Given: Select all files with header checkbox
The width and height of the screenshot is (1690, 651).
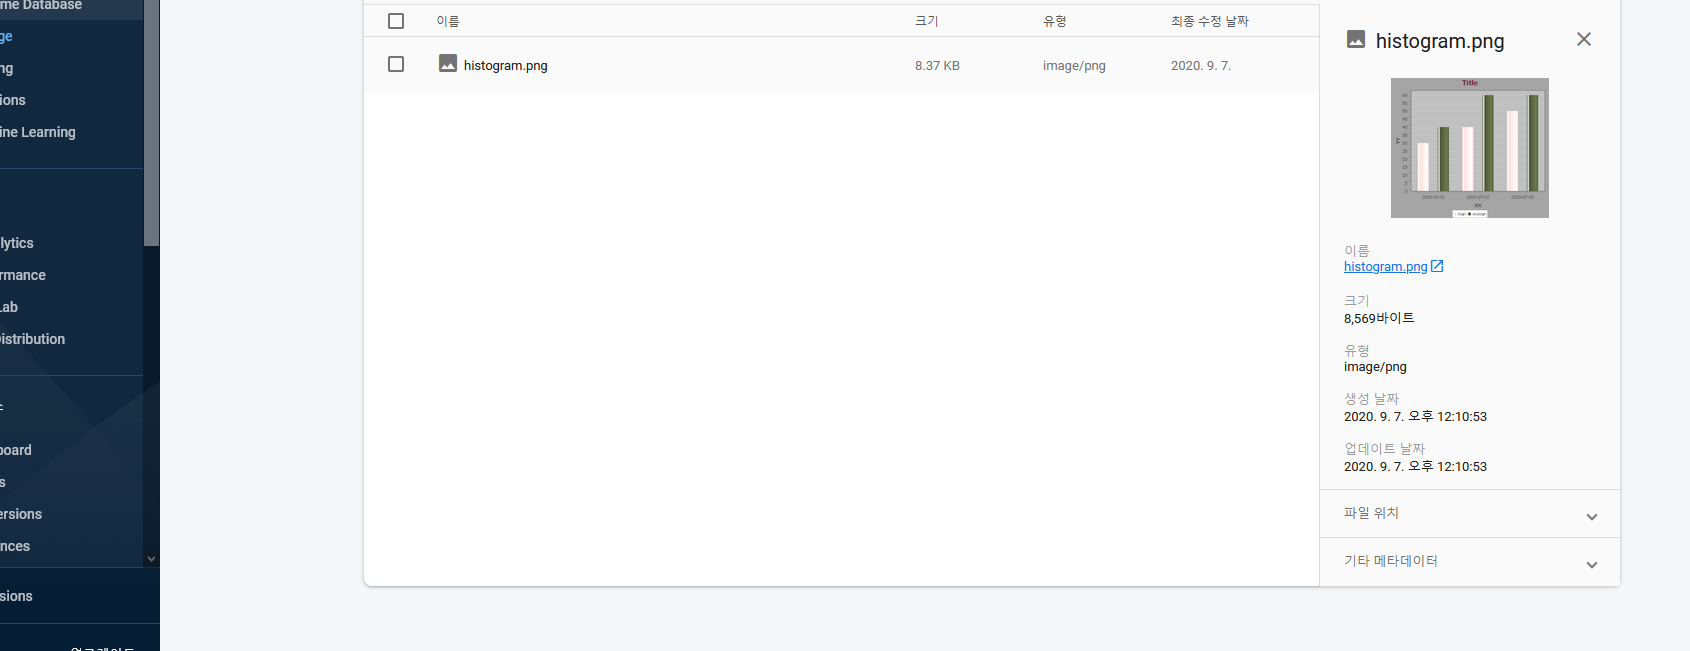Looking at the screenshot, I should click(x=396, y=21).
